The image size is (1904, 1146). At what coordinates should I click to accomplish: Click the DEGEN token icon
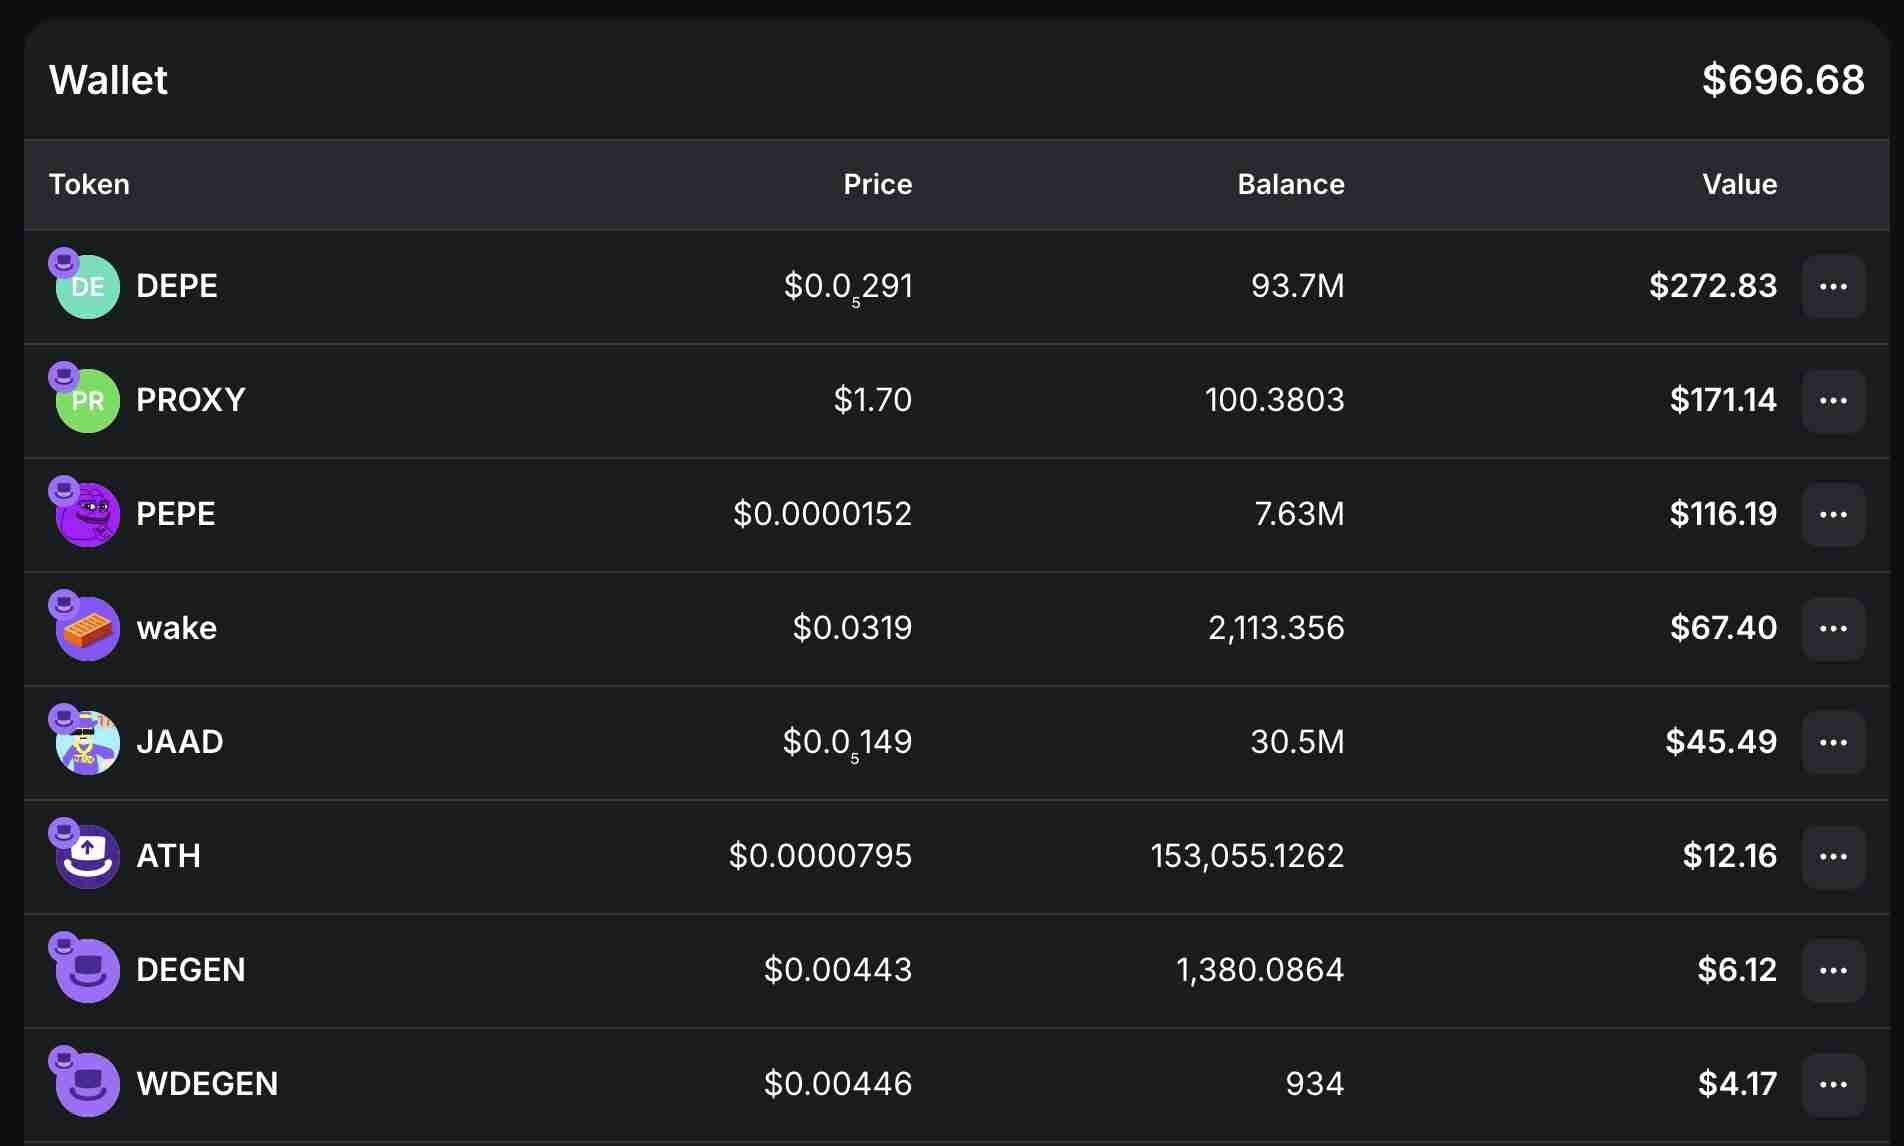[x=88, y=971]
